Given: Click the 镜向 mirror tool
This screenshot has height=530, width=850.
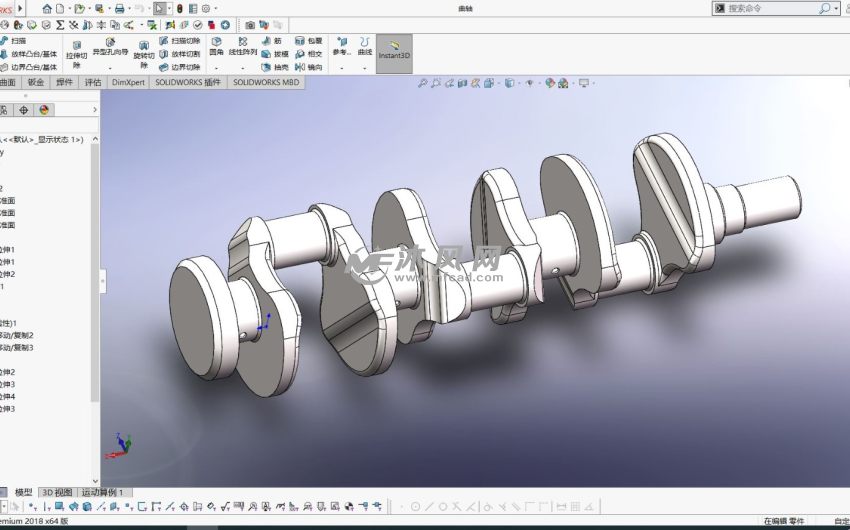Looking at the screenshot, I should pyautogui.click(x=308, y=67).
